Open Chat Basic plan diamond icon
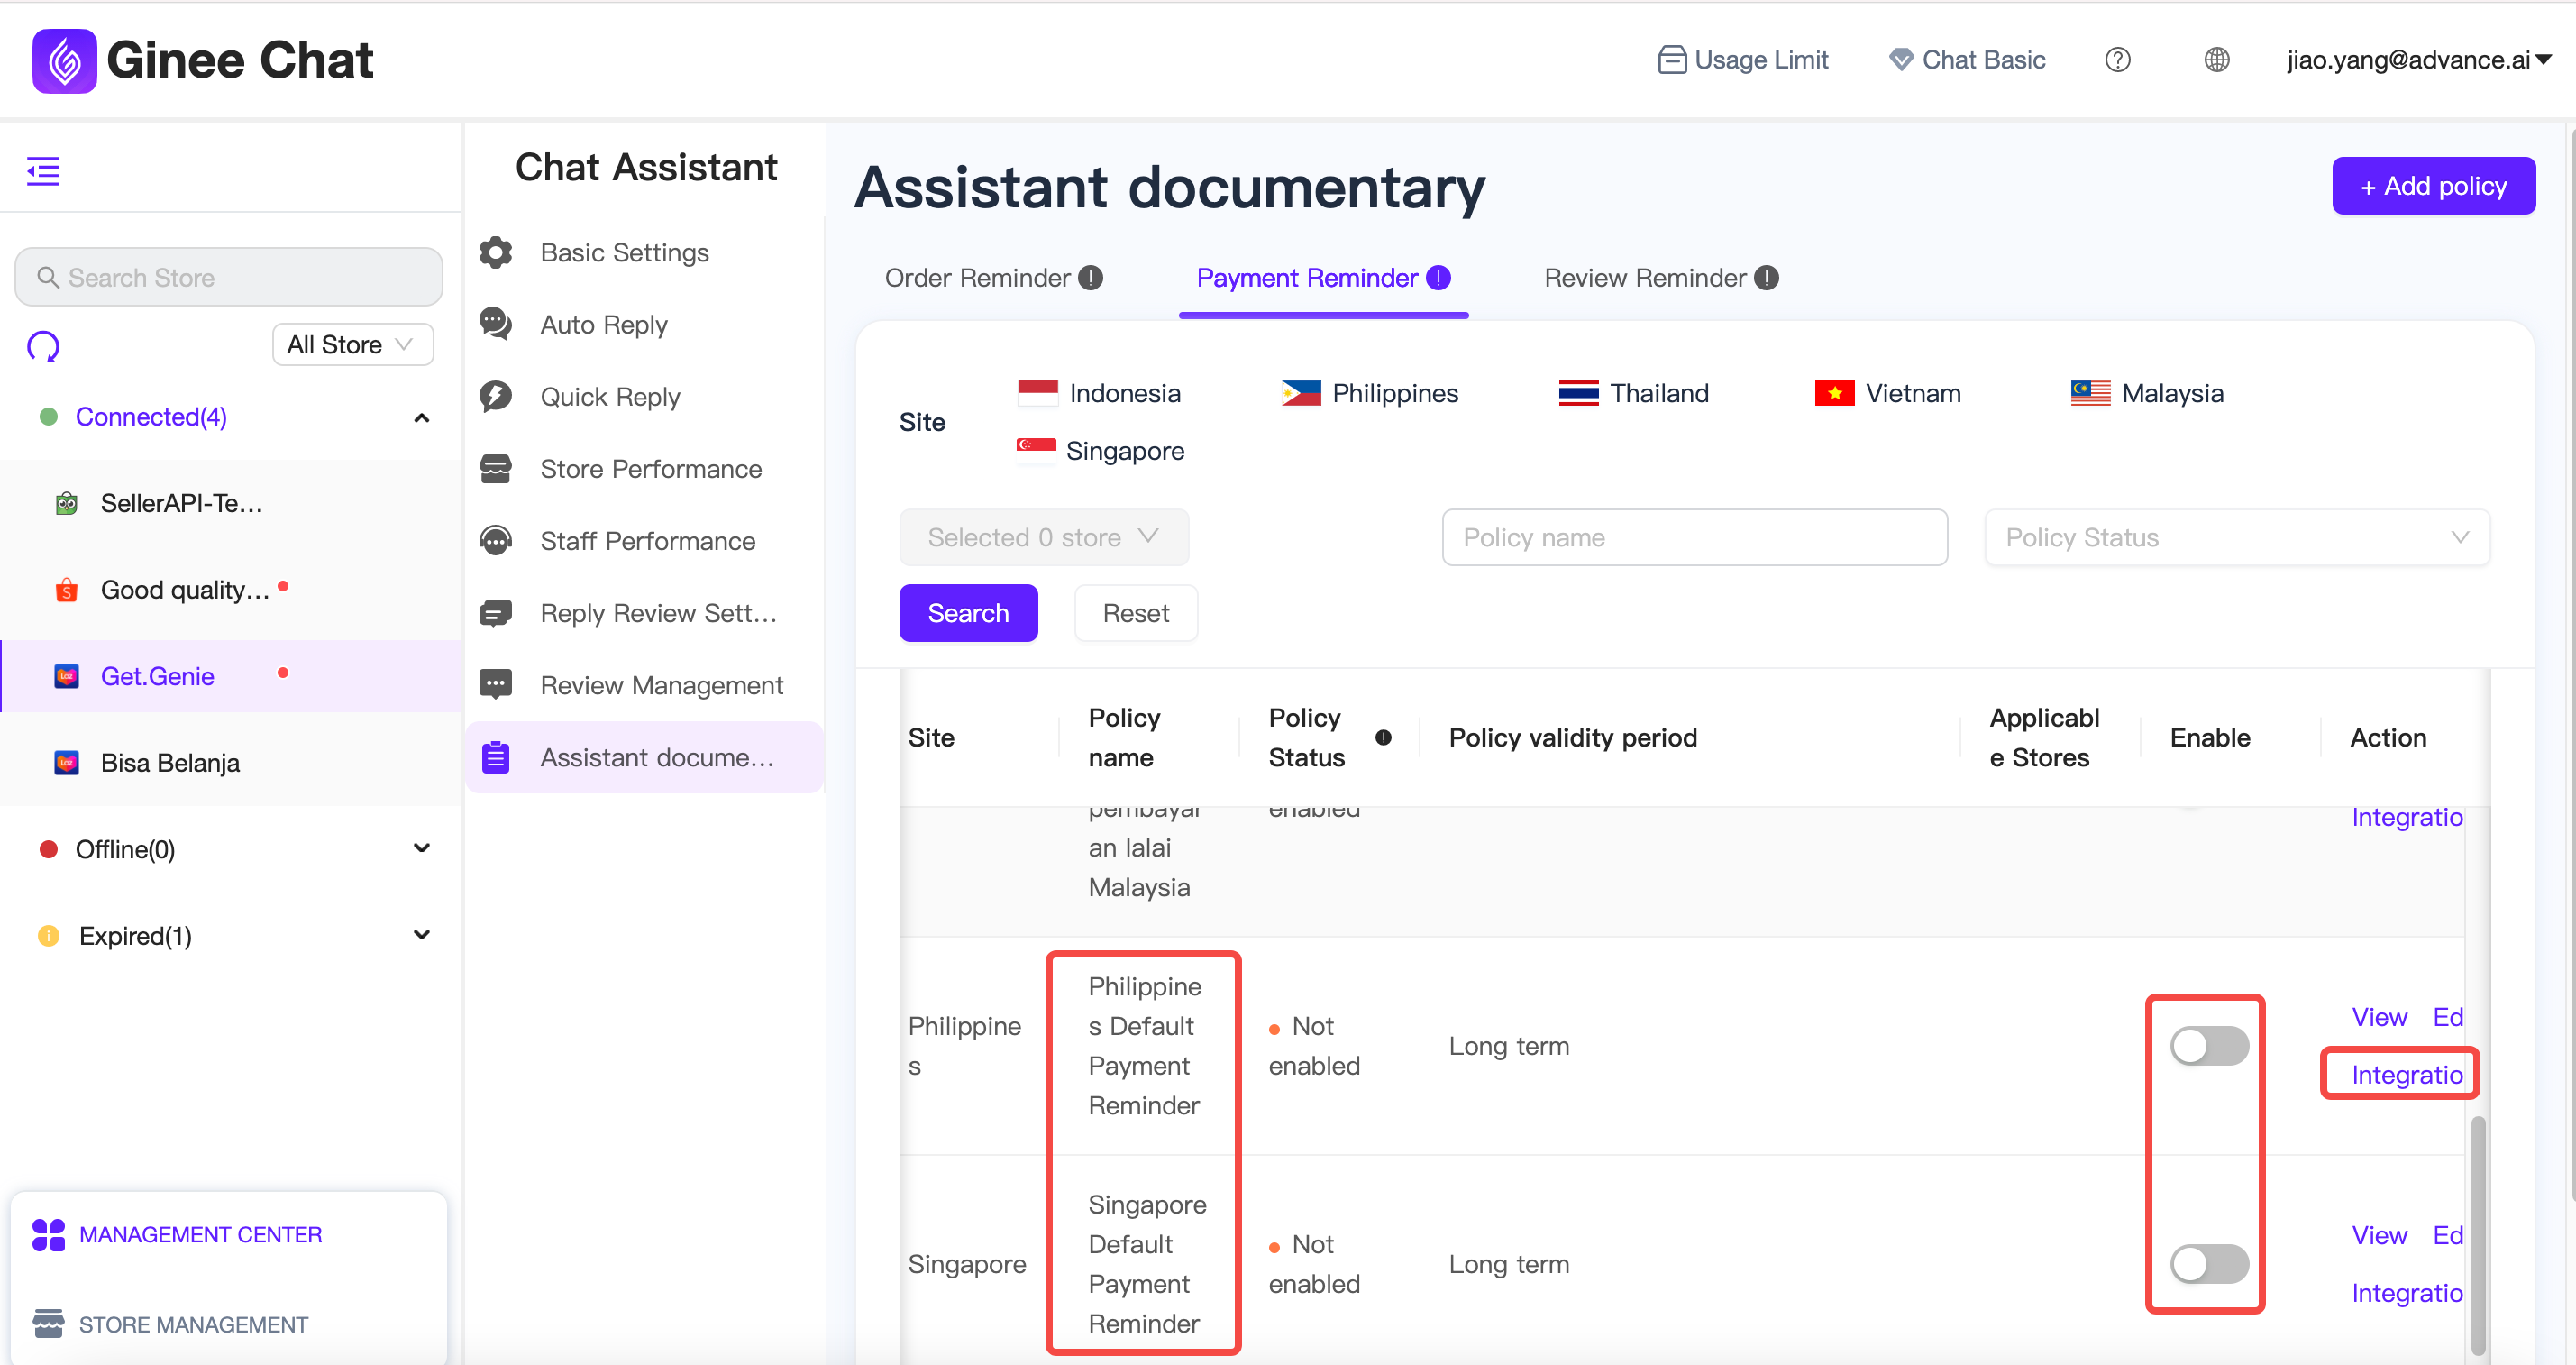 click(1901, 60)
